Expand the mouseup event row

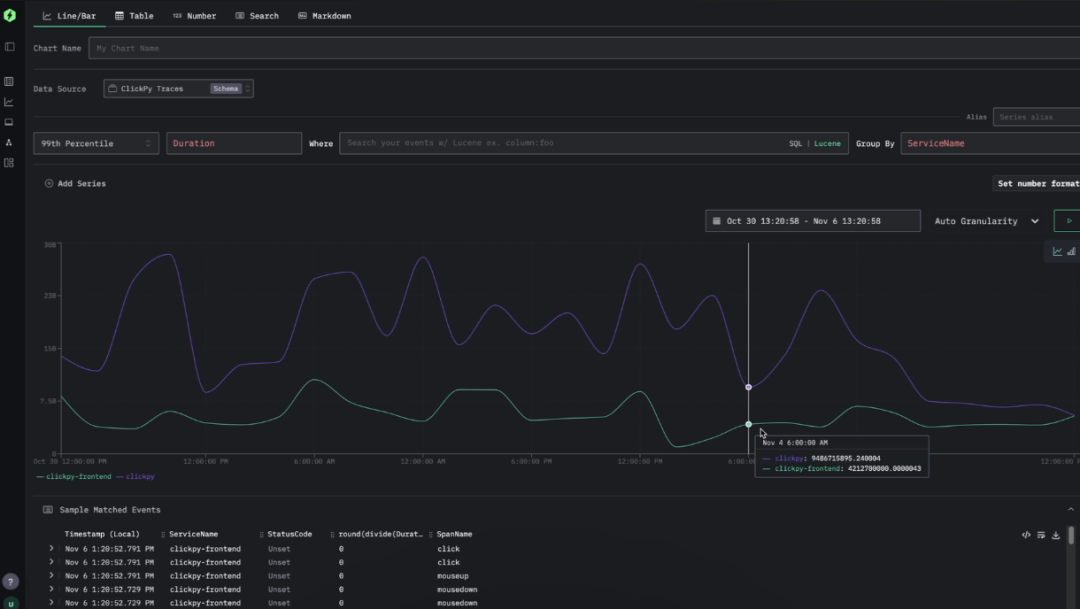pos(51,576)
